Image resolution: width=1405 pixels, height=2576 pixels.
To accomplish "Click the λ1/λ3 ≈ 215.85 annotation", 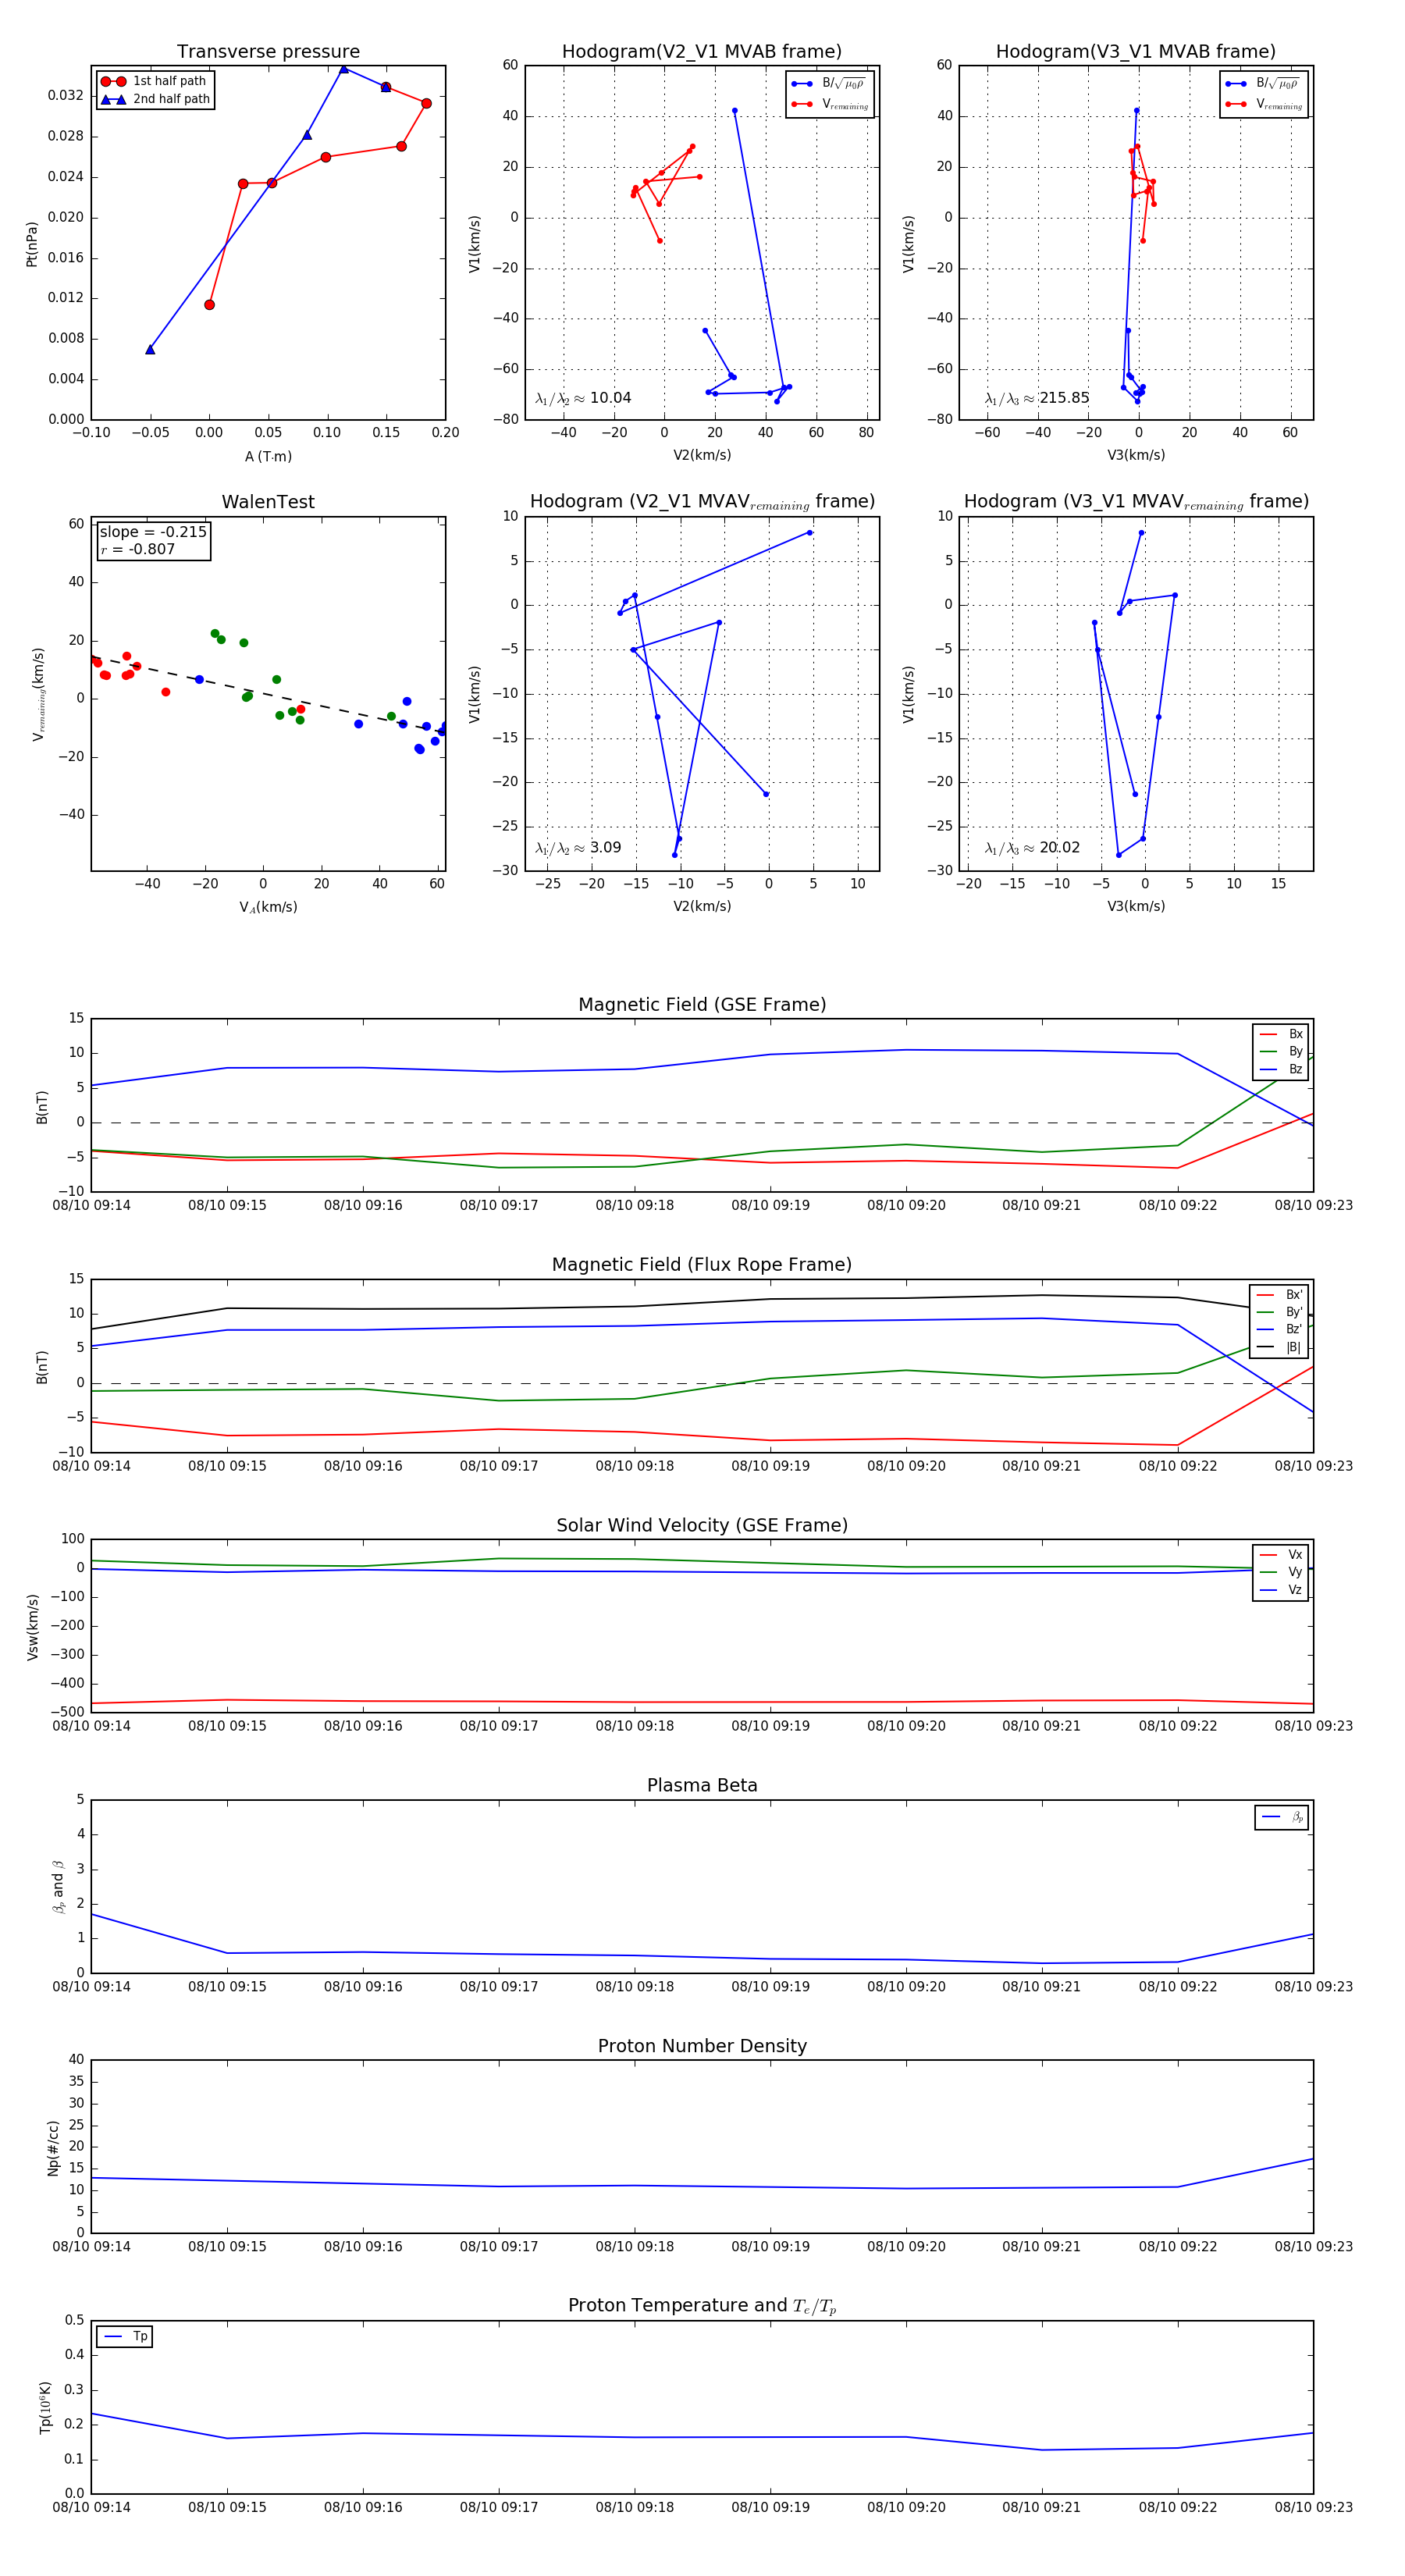I will 1037,398.
